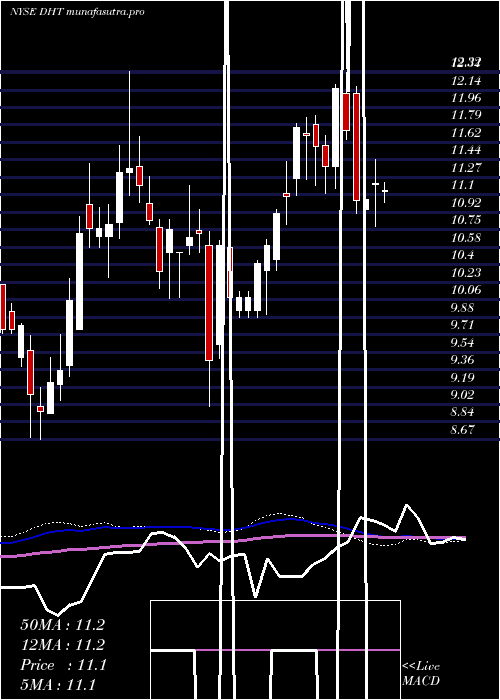Click the 9.54 price axis label
Screen dimensions: 500x700
(462, 343)
